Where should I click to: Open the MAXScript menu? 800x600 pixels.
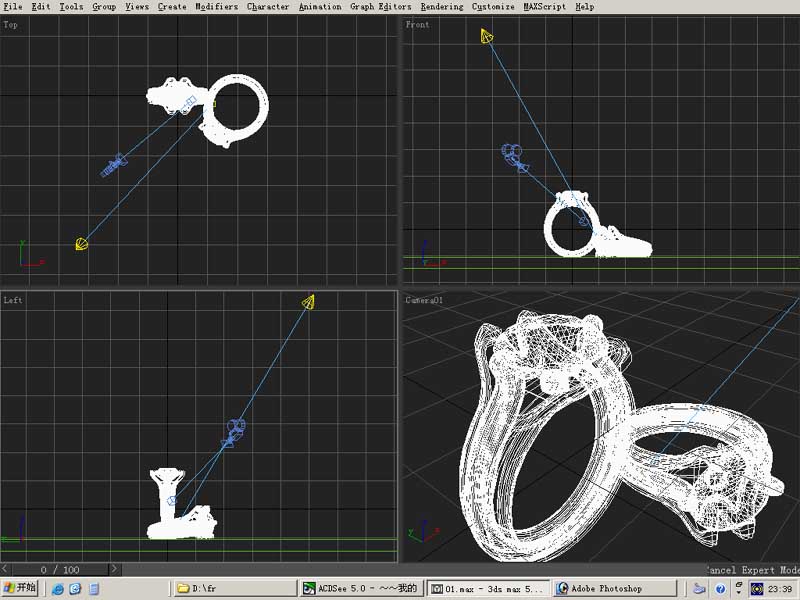point(544,7)
